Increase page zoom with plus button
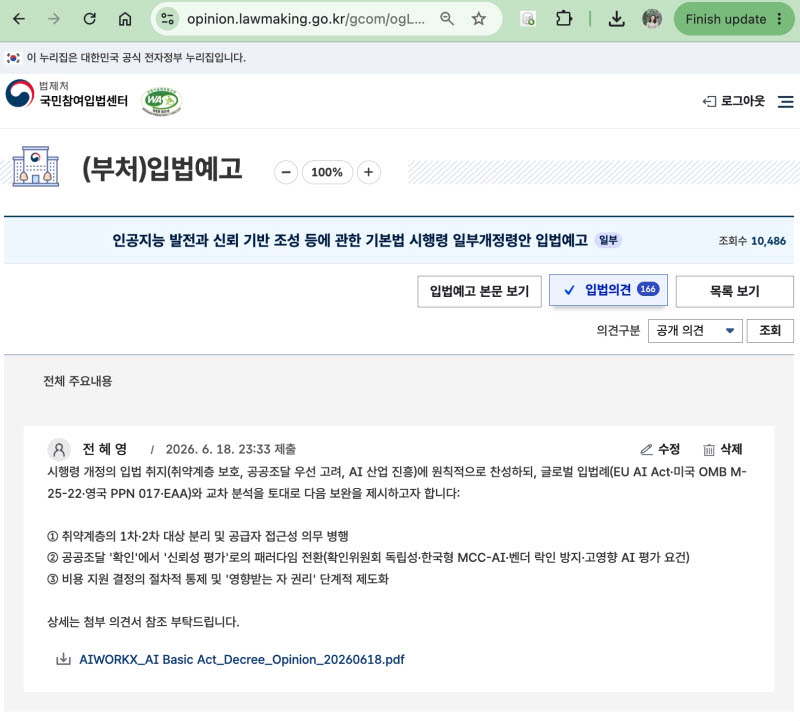 click(368, 172)
